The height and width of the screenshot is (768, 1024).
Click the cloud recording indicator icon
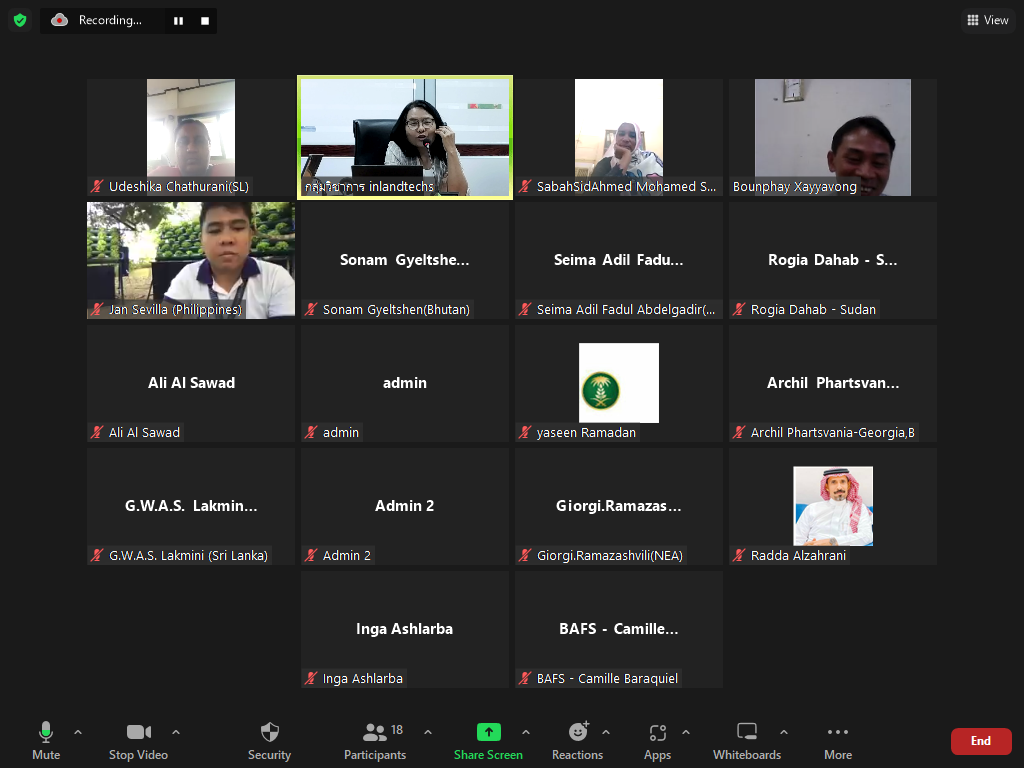point(59,20)
